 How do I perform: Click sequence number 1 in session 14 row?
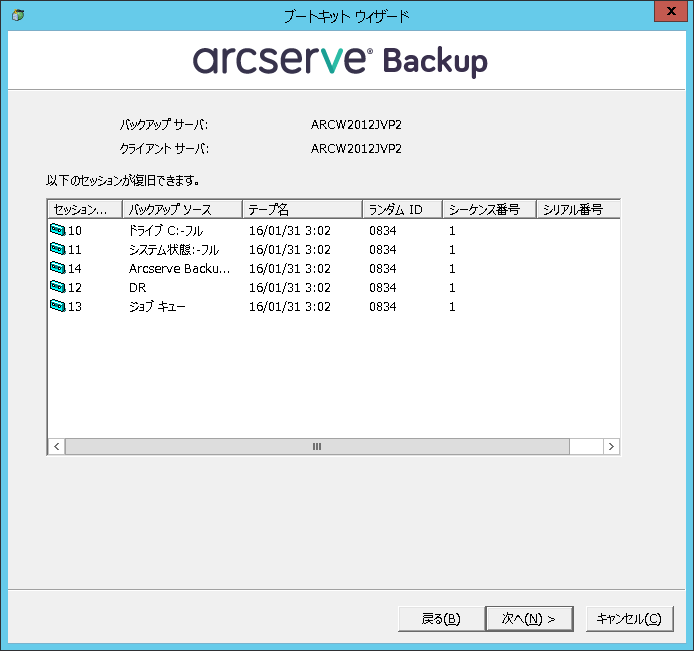tap(452, 269)
